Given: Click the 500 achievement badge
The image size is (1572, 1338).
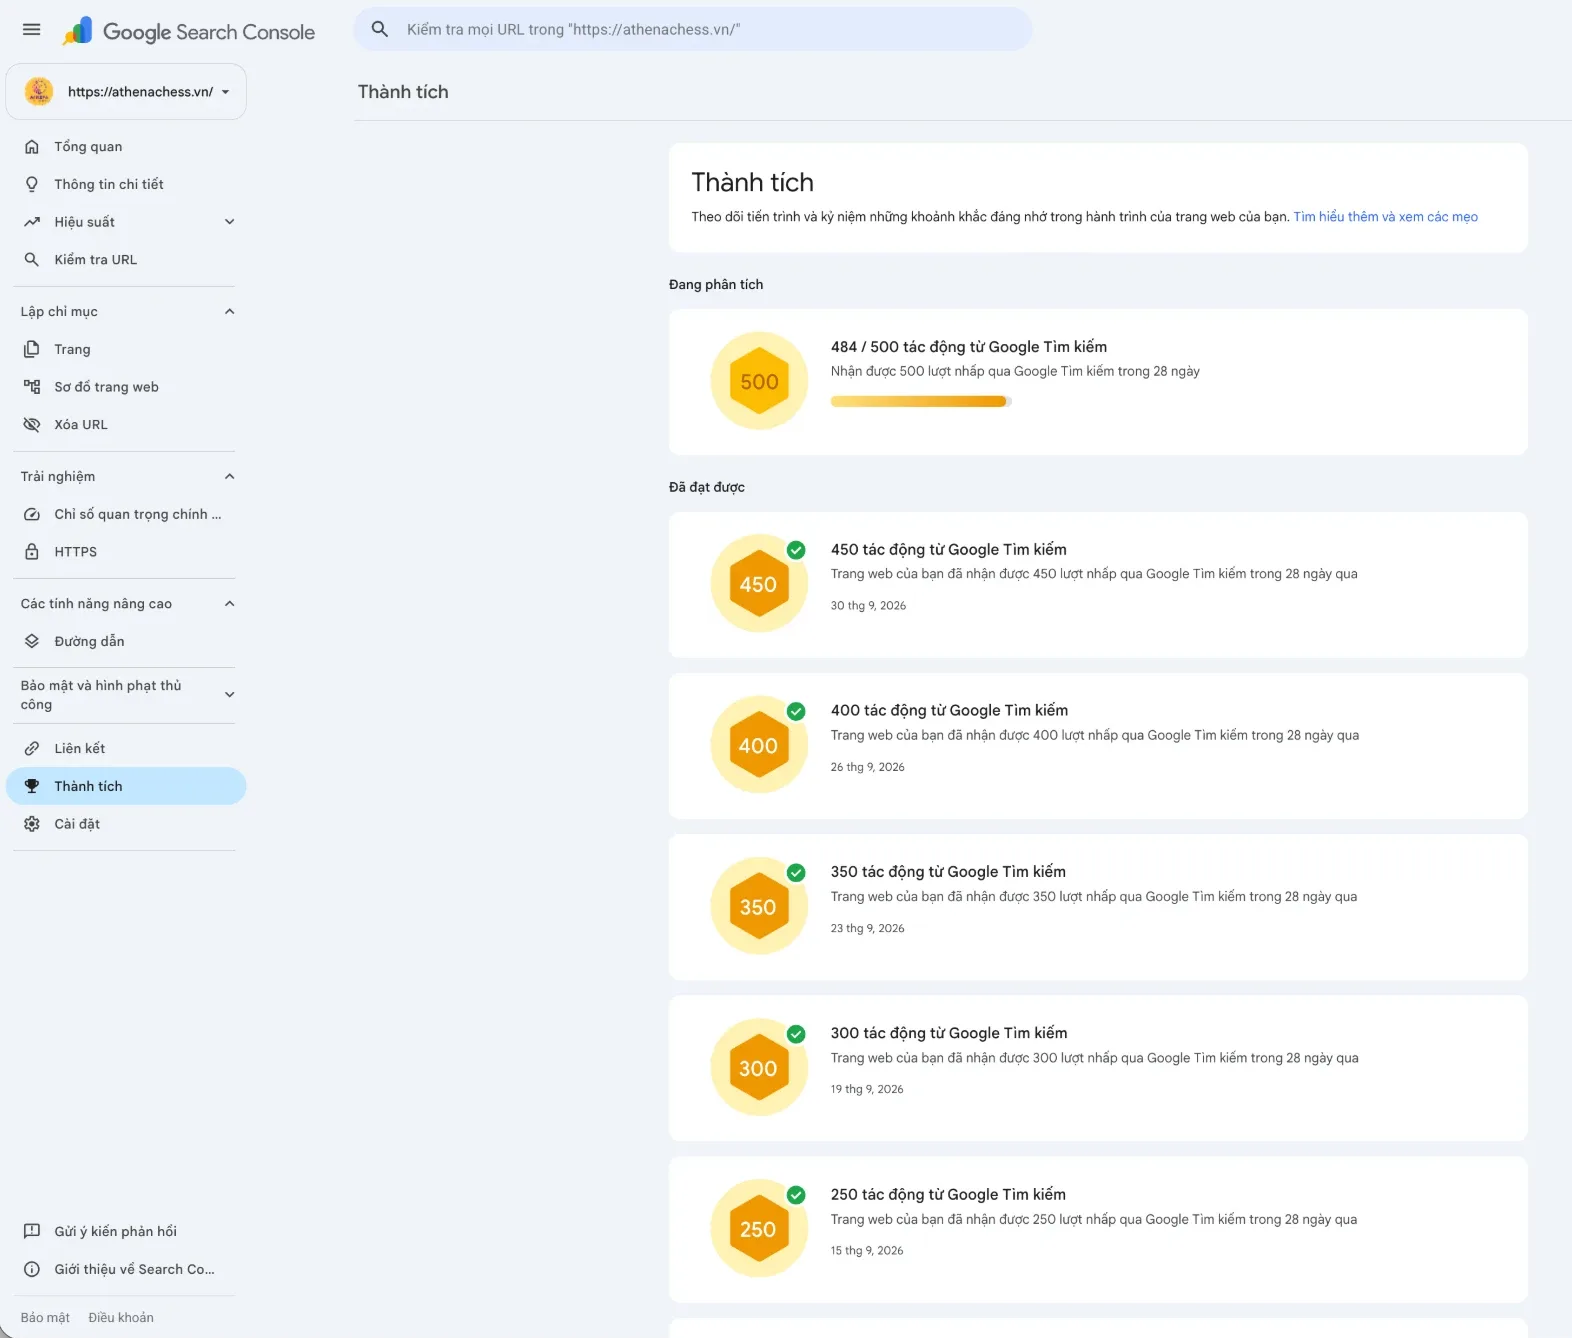Looking at the screenshot, I should pos(759,381).
